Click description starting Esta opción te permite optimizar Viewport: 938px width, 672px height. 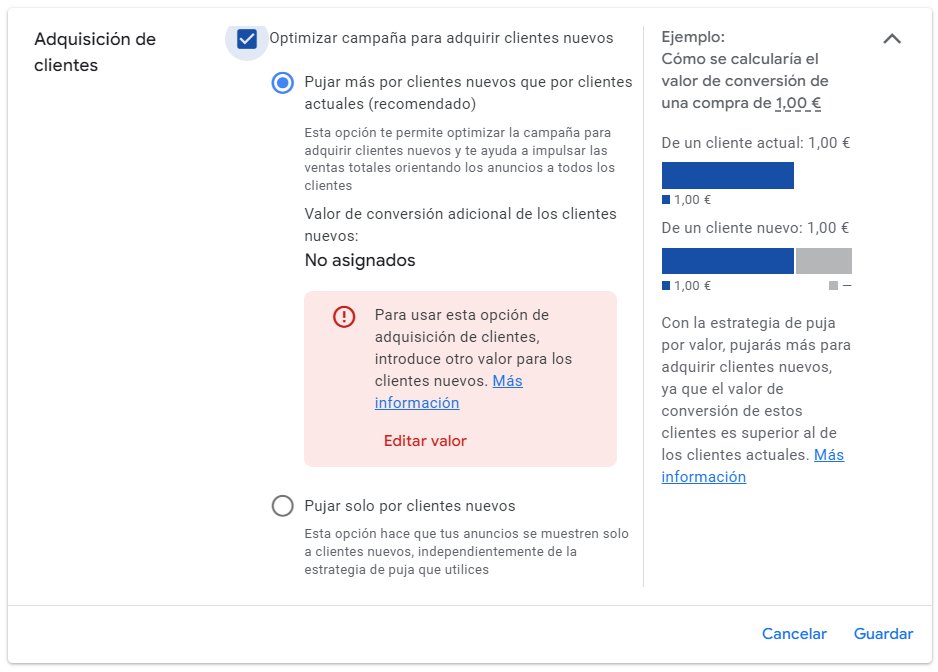pos(459,159)
